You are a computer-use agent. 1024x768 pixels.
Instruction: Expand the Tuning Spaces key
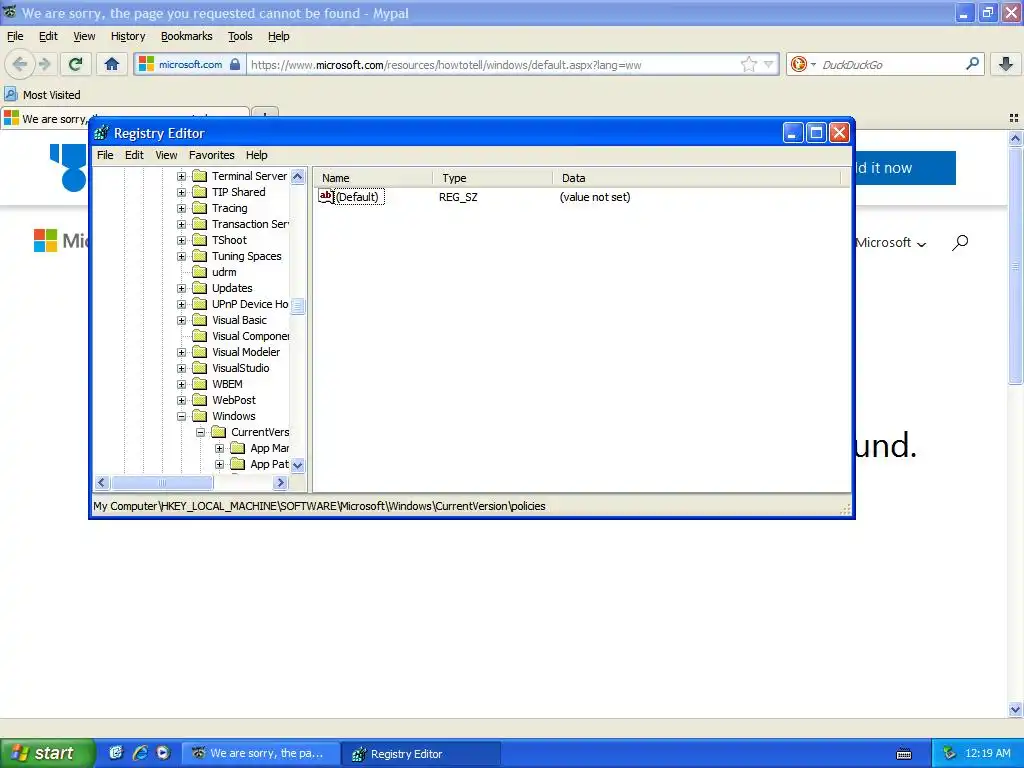click(x=182, y=256)
